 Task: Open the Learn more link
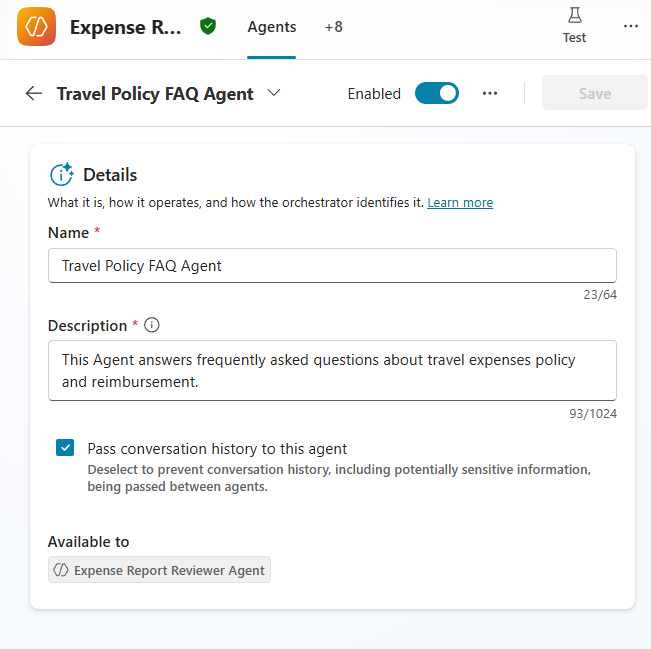point(460,203)
